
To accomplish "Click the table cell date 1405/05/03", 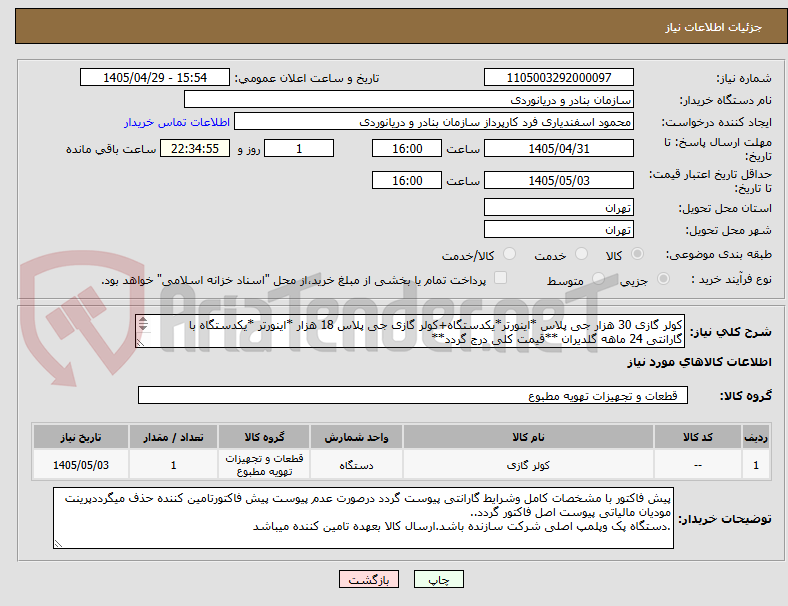I will pos(81,465).
